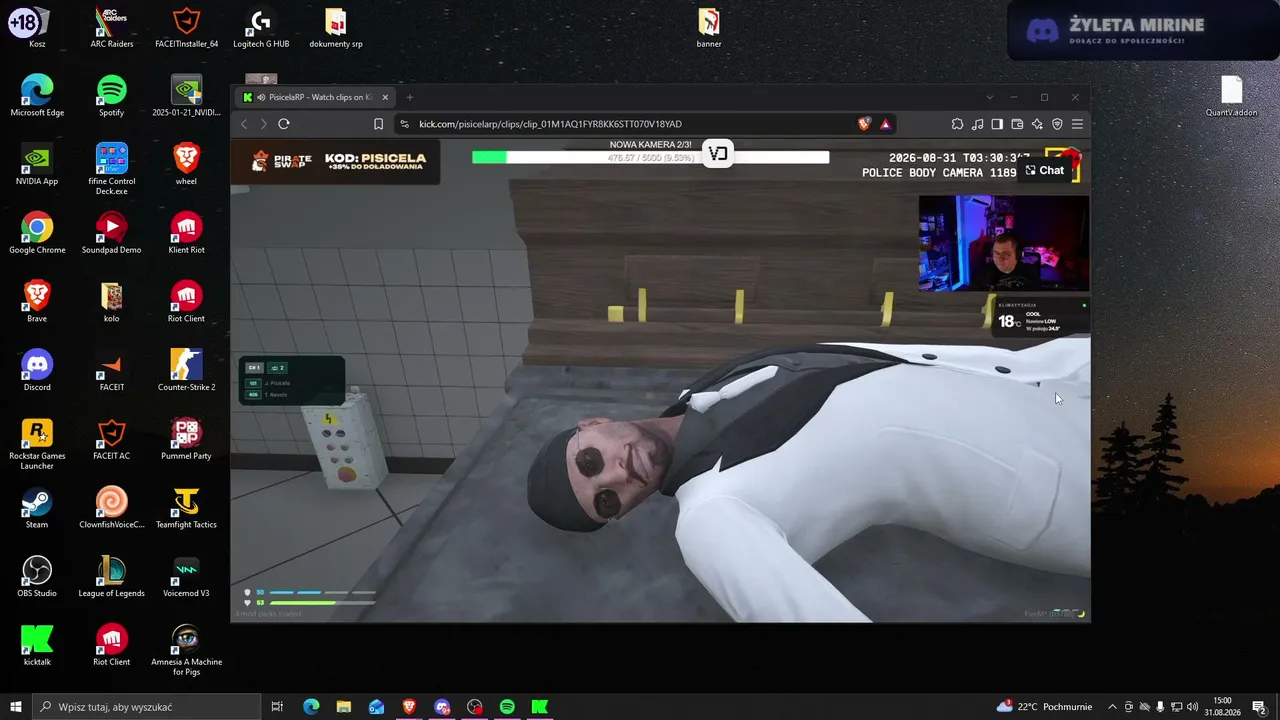Launch Teamfight Tactics shortcut

pyautogui.click(x=186, y=508)
